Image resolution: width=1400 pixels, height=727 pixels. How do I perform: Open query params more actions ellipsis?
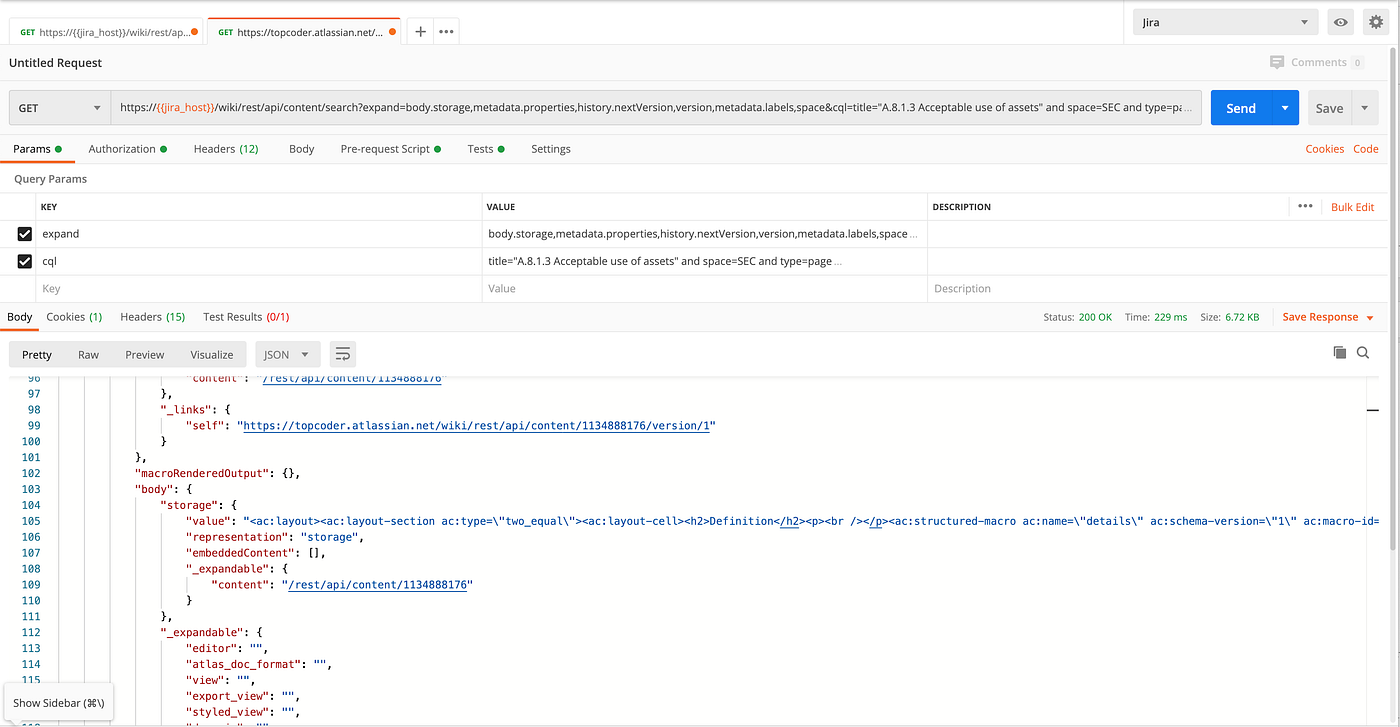[x=1305, y=206]
